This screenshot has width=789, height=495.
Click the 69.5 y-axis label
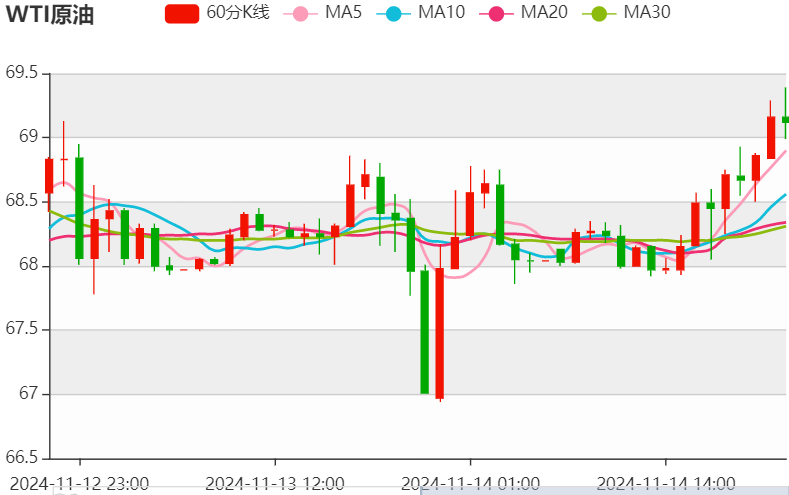point(22,73)
